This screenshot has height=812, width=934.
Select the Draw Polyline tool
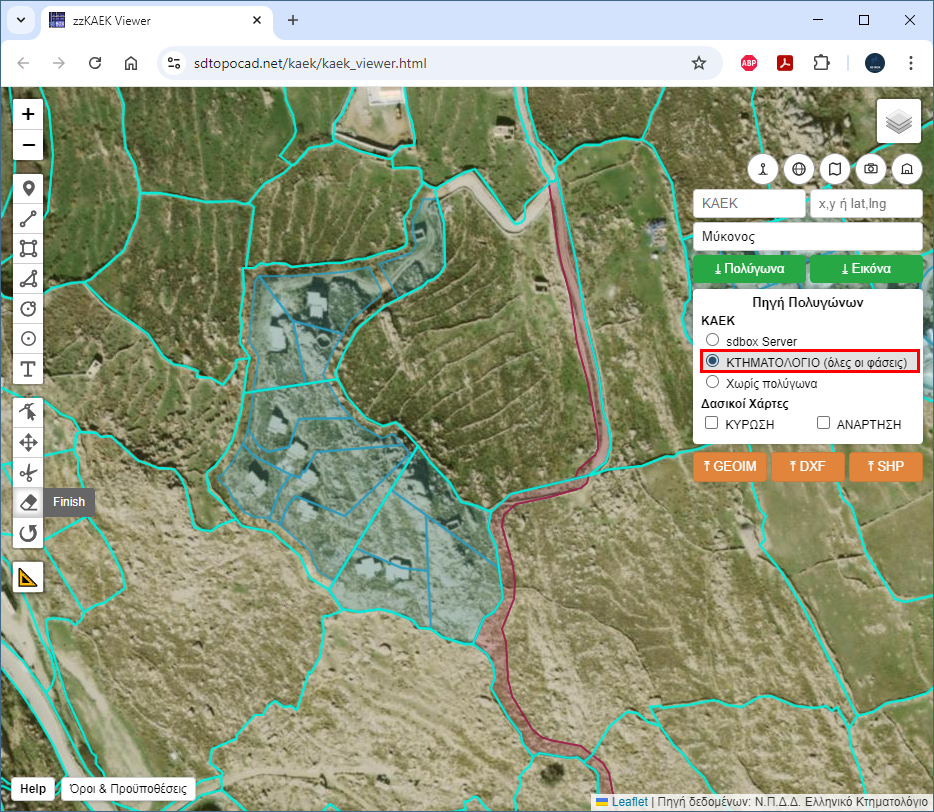[28, 218]
